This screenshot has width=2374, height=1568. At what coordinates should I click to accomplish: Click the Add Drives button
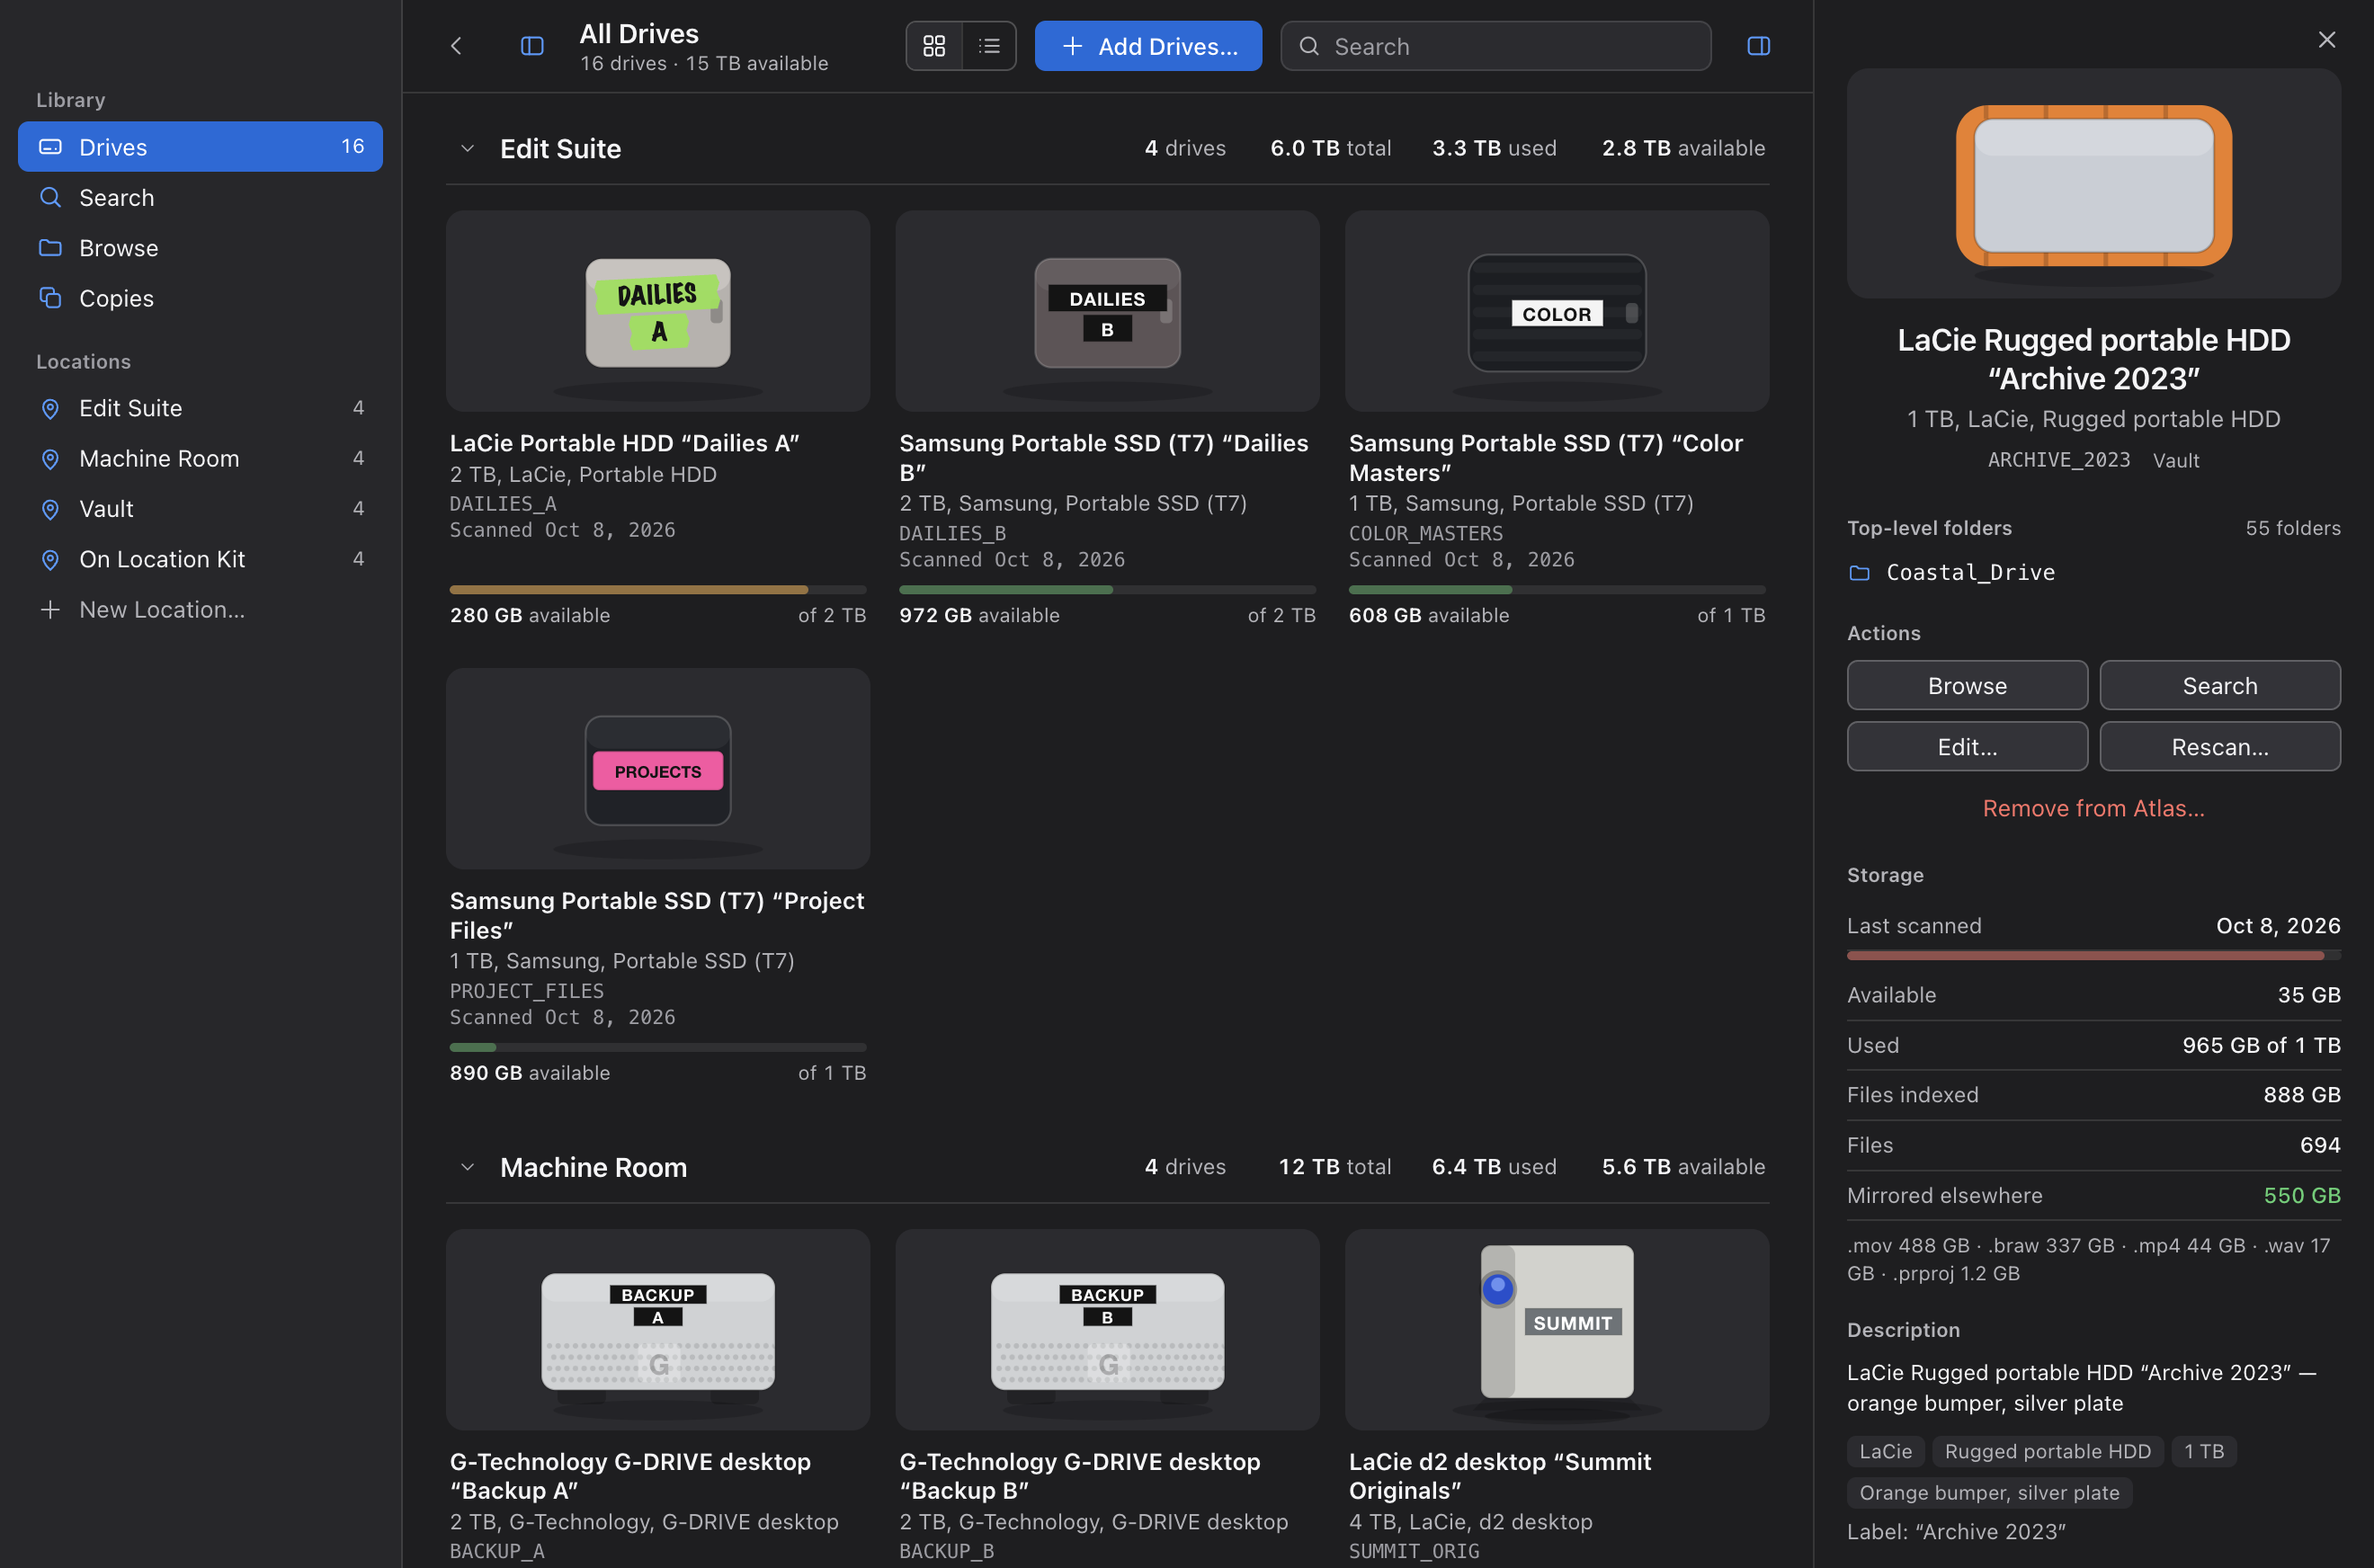point(1148,46)
